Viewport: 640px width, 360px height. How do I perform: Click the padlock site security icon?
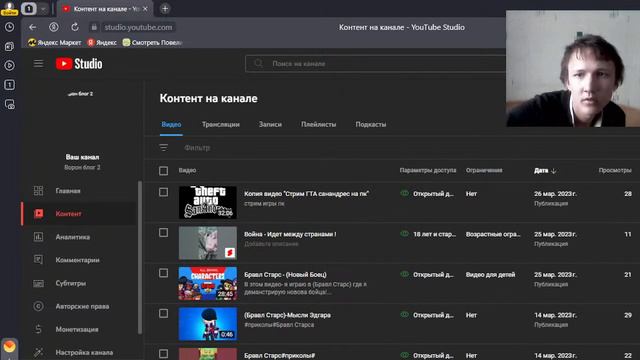point(94,27)
